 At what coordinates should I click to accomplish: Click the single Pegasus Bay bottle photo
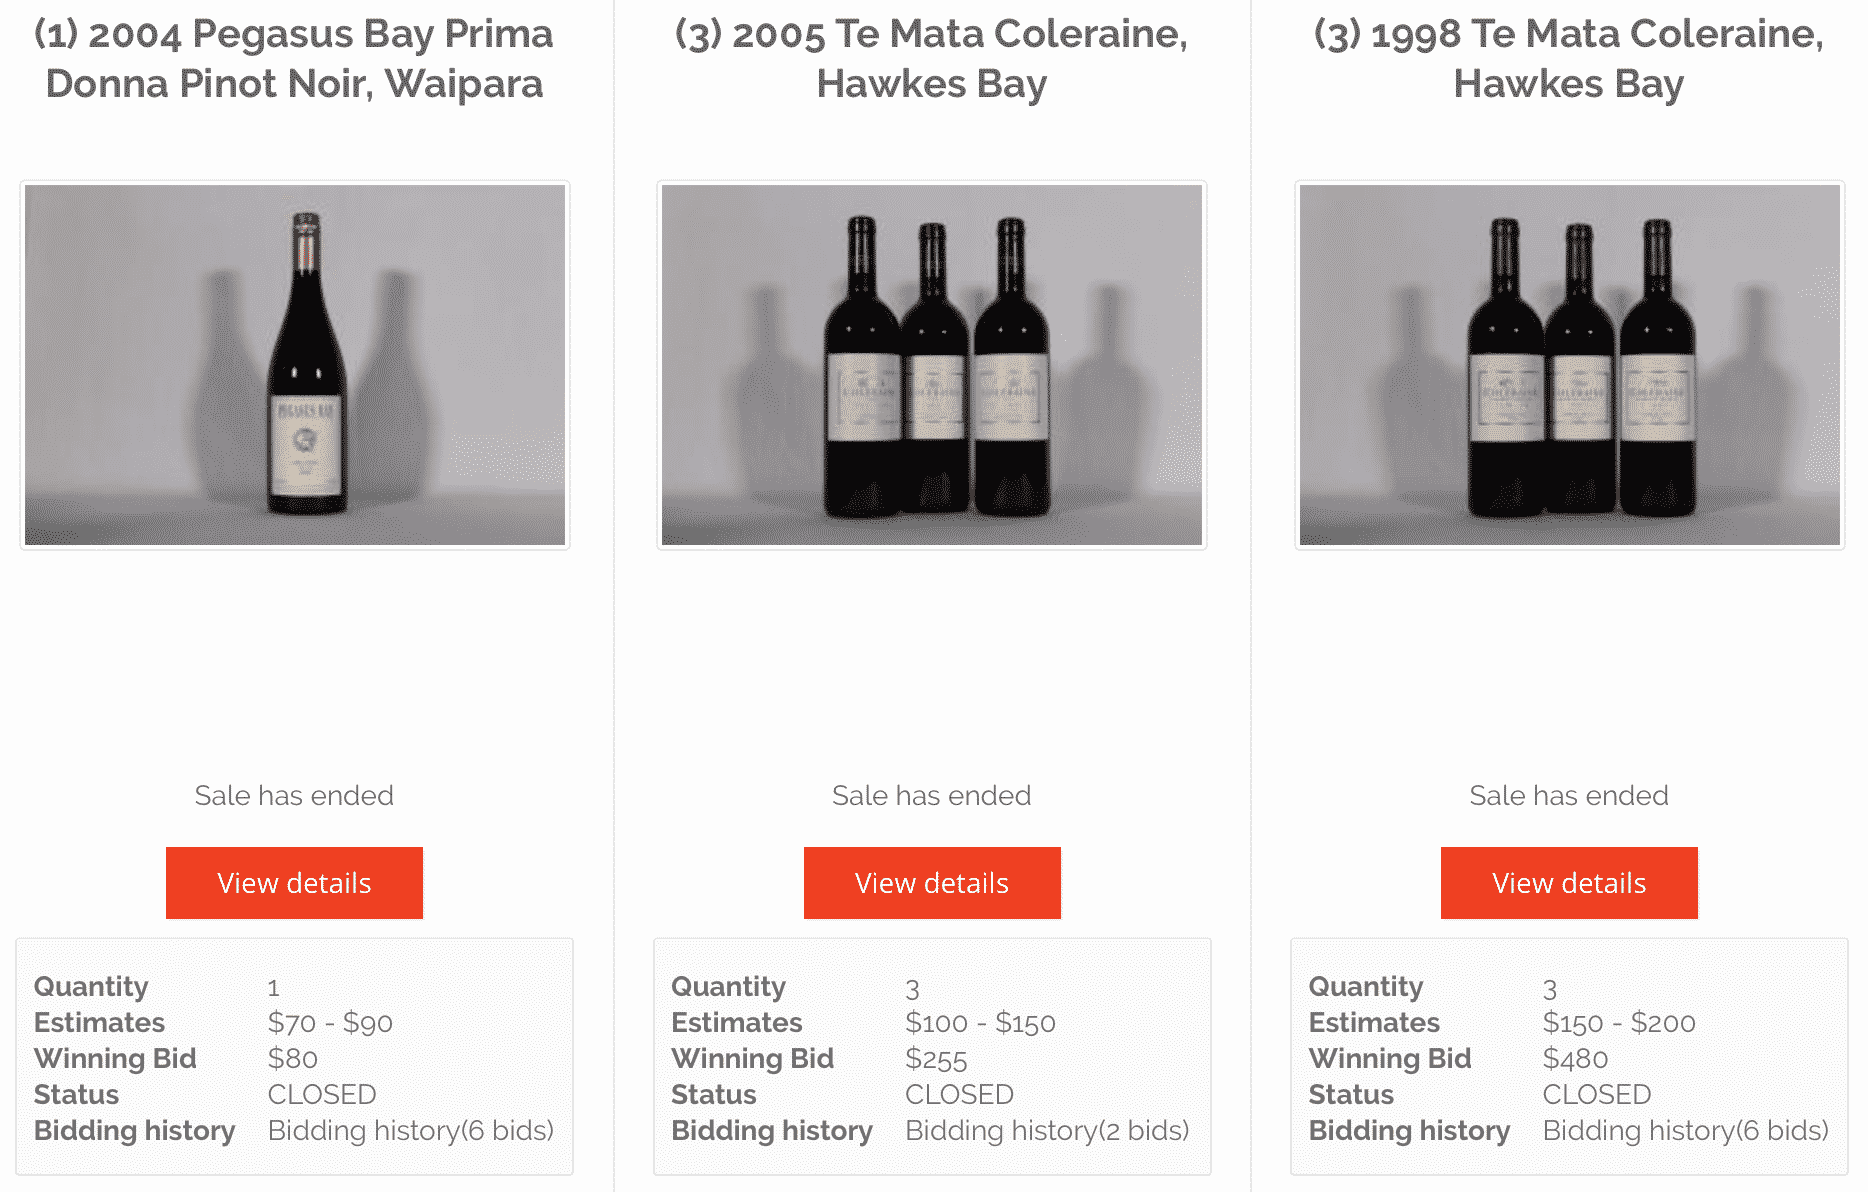coord(295,365)
